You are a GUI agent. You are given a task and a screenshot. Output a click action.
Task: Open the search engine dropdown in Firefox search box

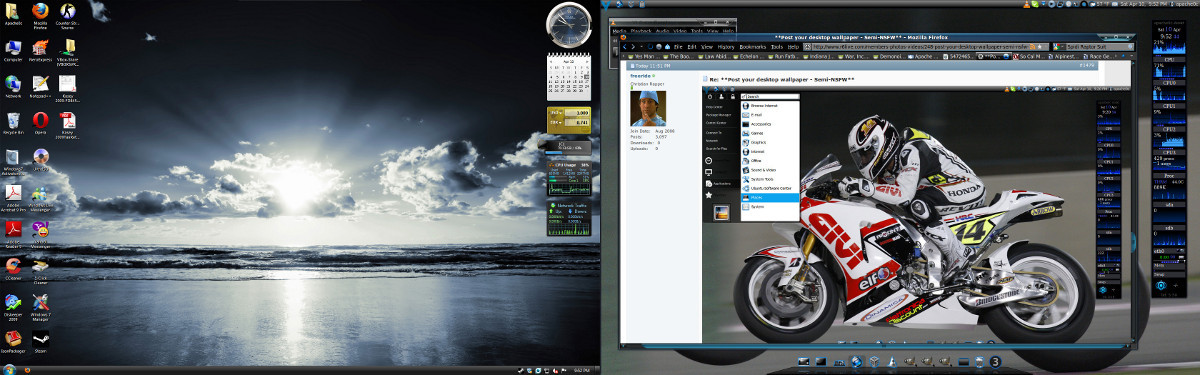(x=1060, y=46)
